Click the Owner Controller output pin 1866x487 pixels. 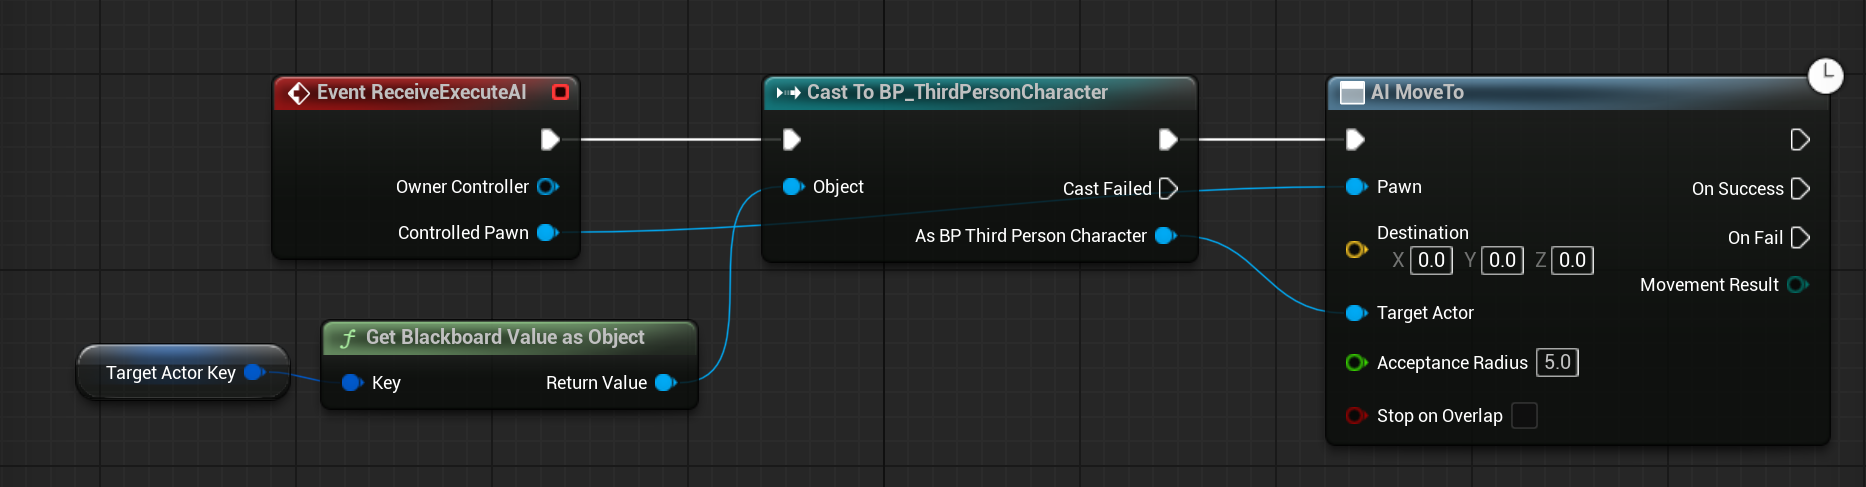[547, 187]
